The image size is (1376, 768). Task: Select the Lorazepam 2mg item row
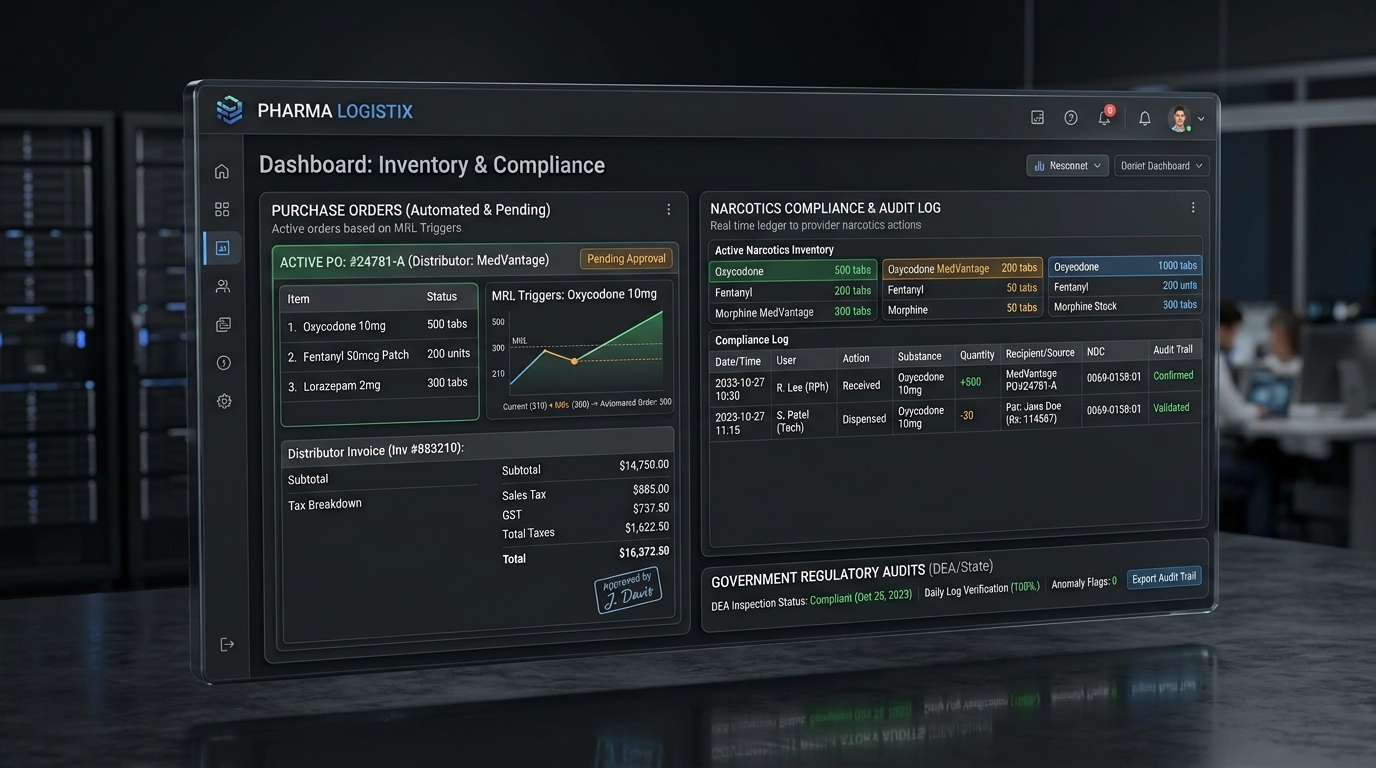pos(379,384)
